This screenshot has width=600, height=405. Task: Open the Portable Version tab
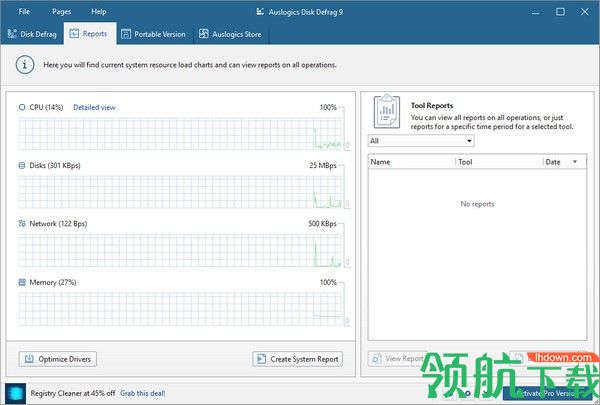tap(154, 34)
